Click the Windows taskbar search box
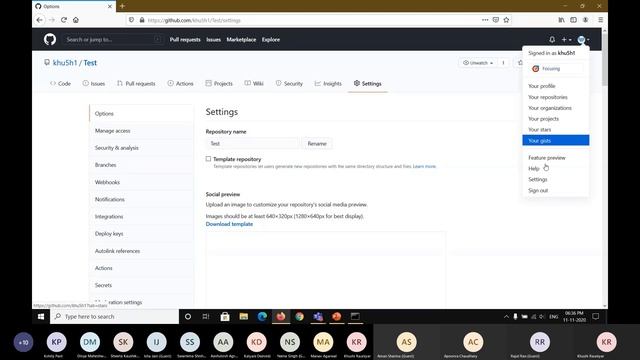Screen dimensions: 640x360 click(x=115, y=316)
